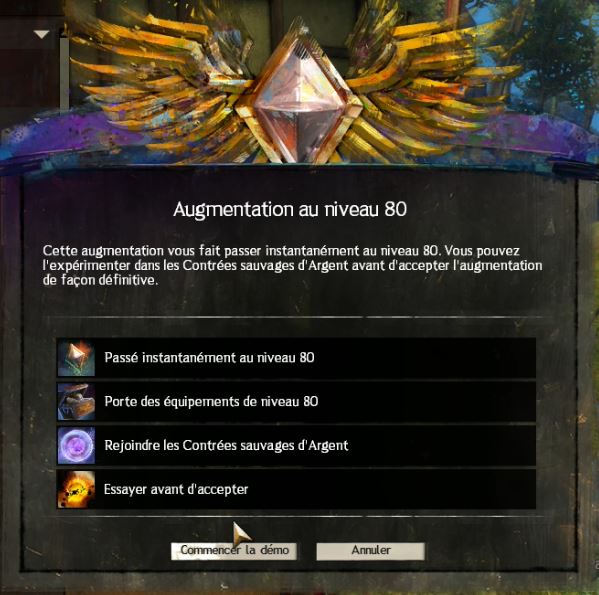Select 'Passé instantanément au niveau 80' row

tap(296, 358)
